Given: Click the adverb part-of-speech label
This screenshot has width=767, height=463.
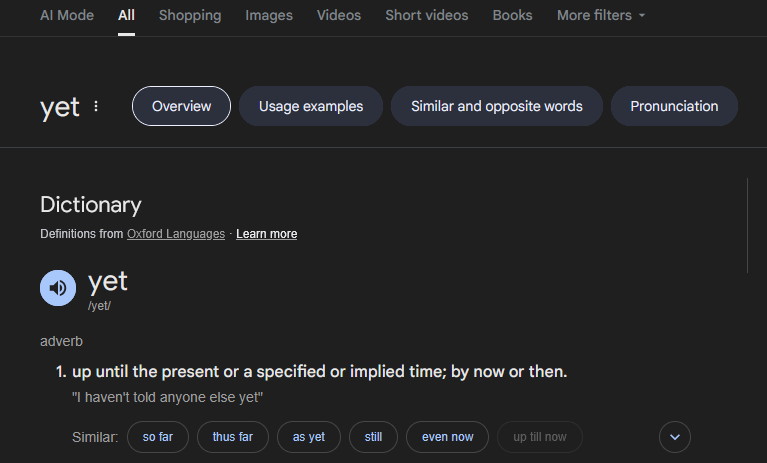Looking at the screenshot, I should 61,341.
